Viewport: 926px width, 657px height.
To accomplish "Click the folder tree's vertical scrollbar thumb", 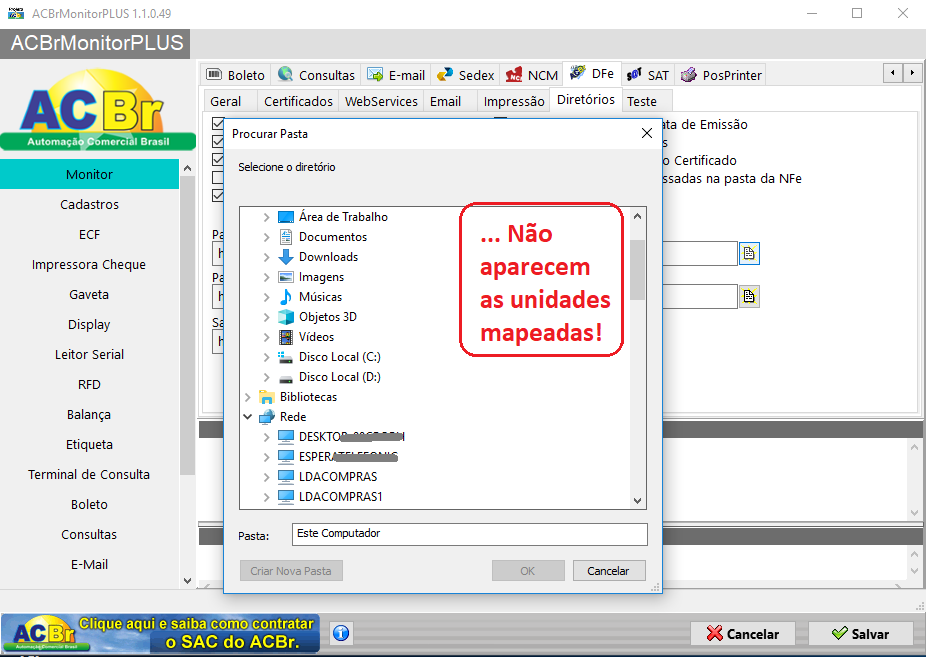I will (637, 270).
